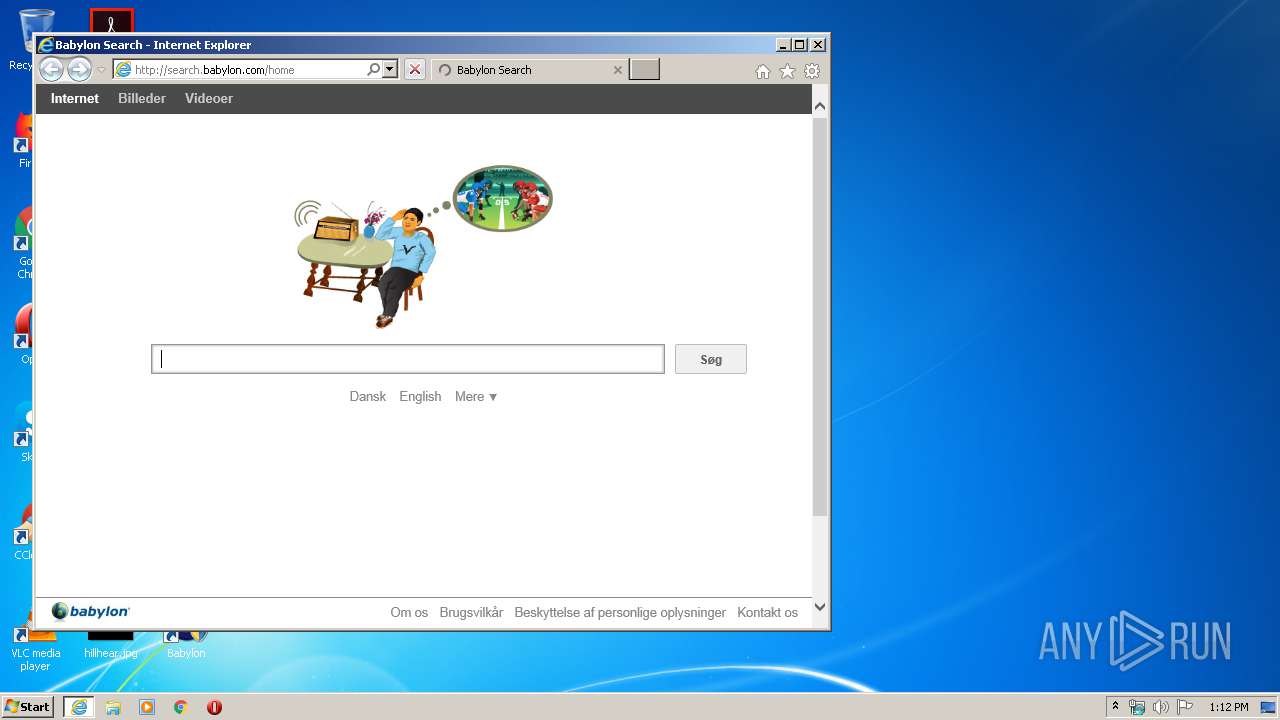1280x720 pixels.
Task: Open the Action Center flag icon
Action: 1185,707
